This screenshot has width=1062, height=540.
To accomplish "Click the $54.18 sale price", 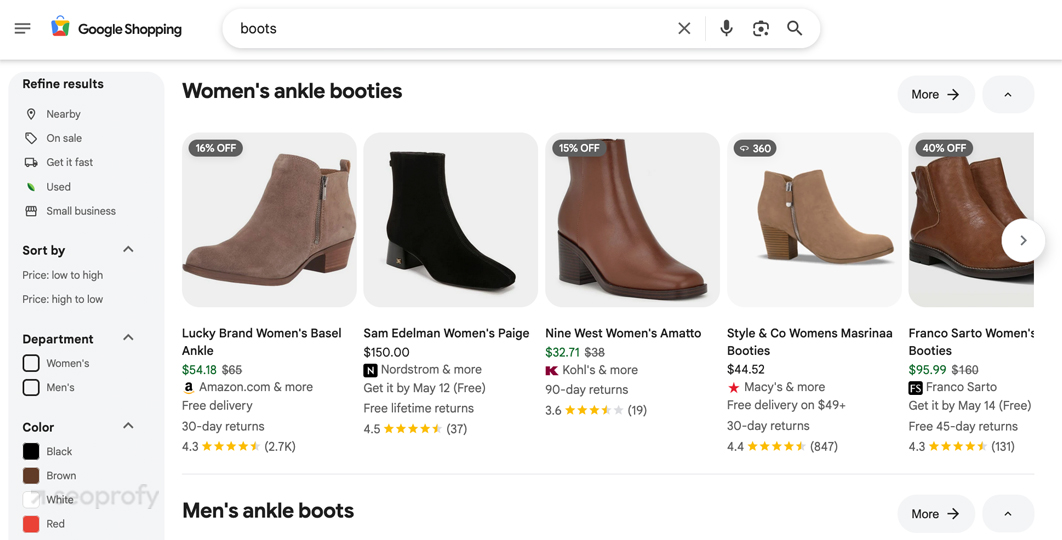I will pyautogui.click(x=199, y=370).
